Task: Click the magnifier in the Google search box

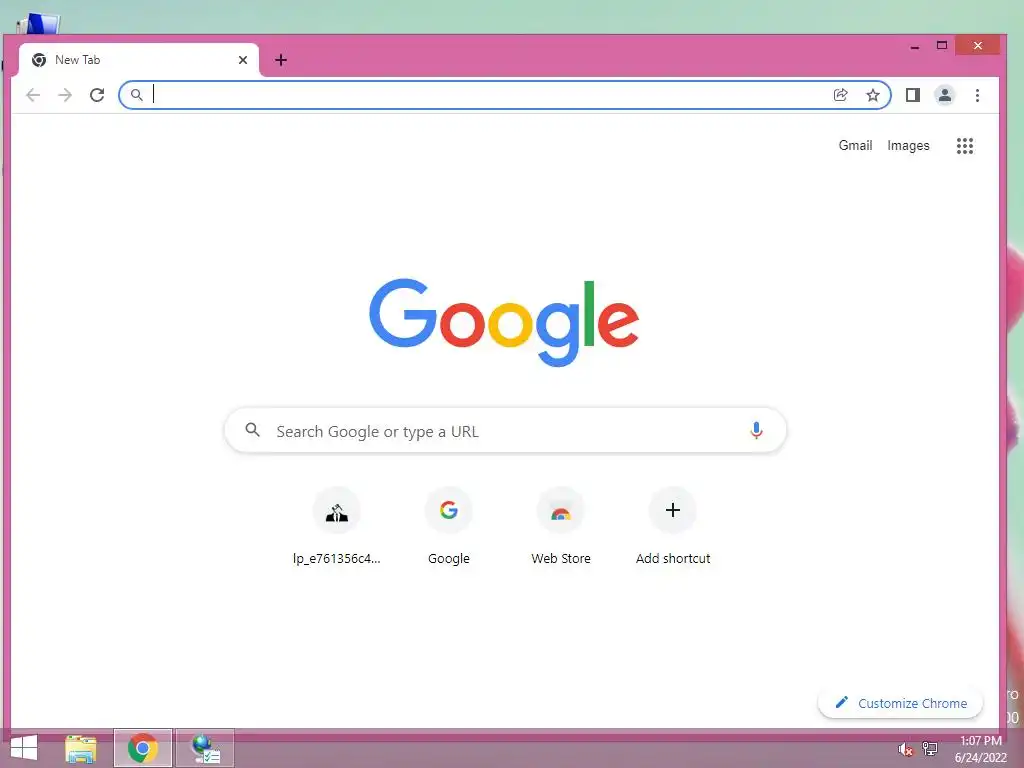Action: pyautogui.click(x=253, y=430)
